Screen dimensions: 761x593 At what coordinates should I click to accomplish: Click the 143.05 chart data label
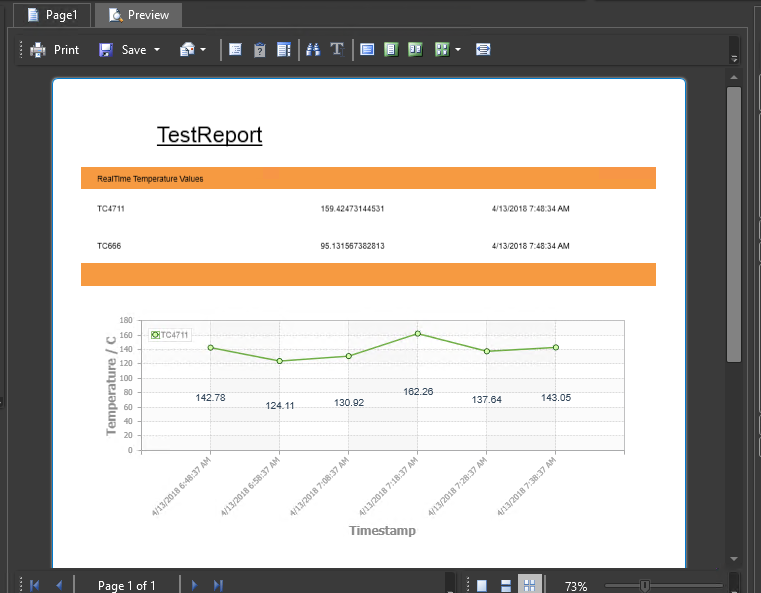(556, 397)
